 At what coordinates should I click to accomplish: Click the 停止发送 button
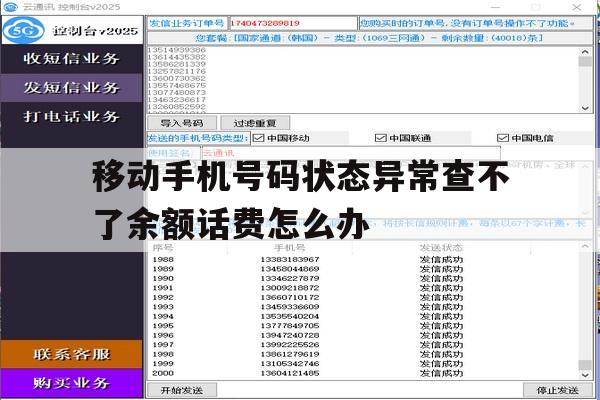click(558, 390)
